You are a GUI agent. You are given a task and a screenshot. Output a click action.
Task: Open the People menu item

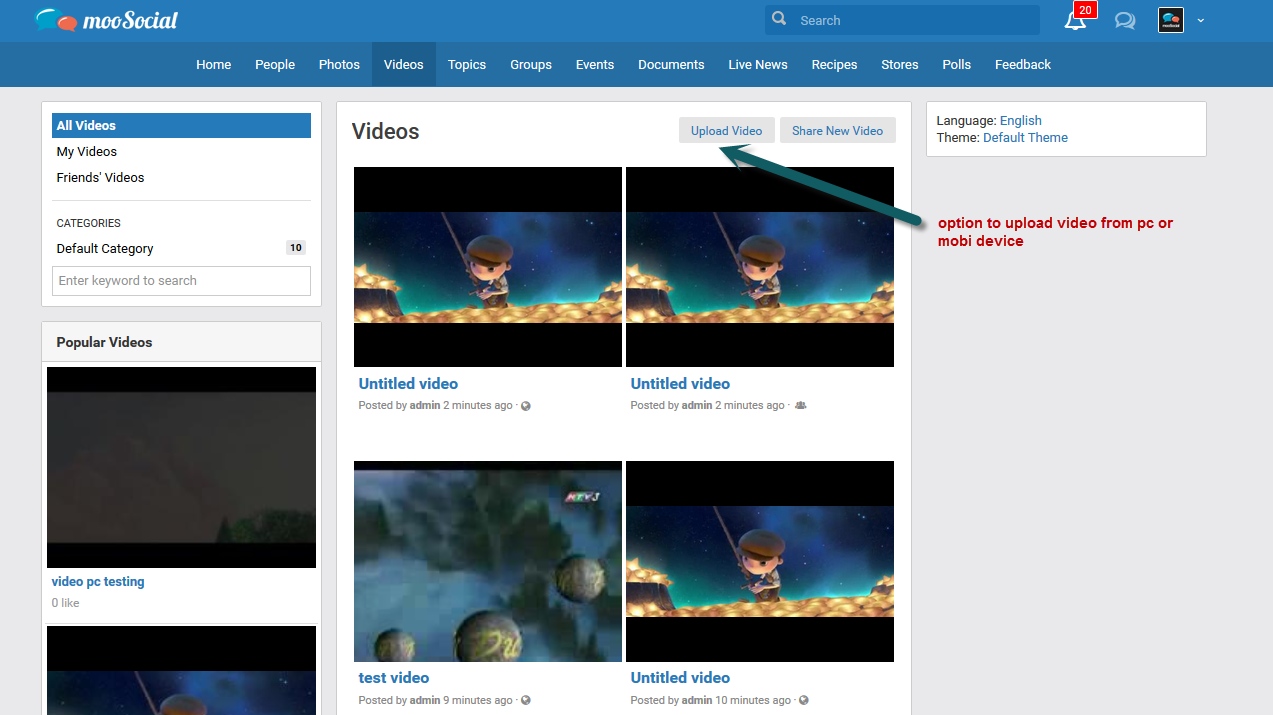click(x=275, y=65)
